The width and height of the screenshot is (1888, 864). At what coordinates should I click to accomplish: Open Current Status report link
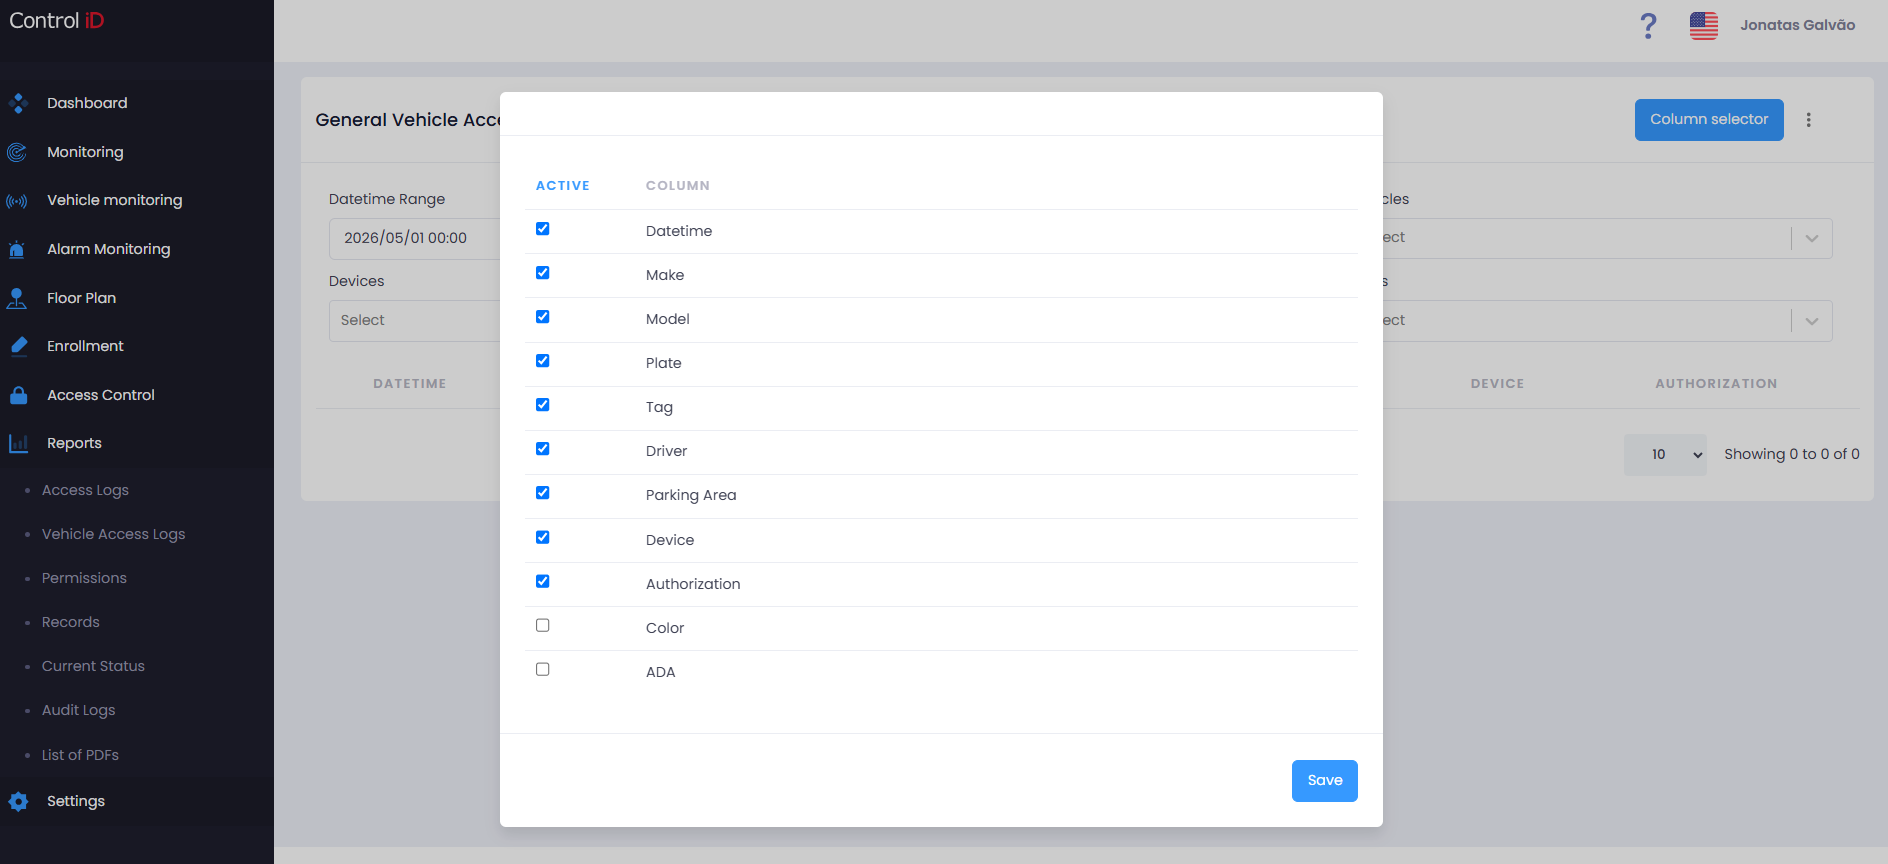click(93, 666)
